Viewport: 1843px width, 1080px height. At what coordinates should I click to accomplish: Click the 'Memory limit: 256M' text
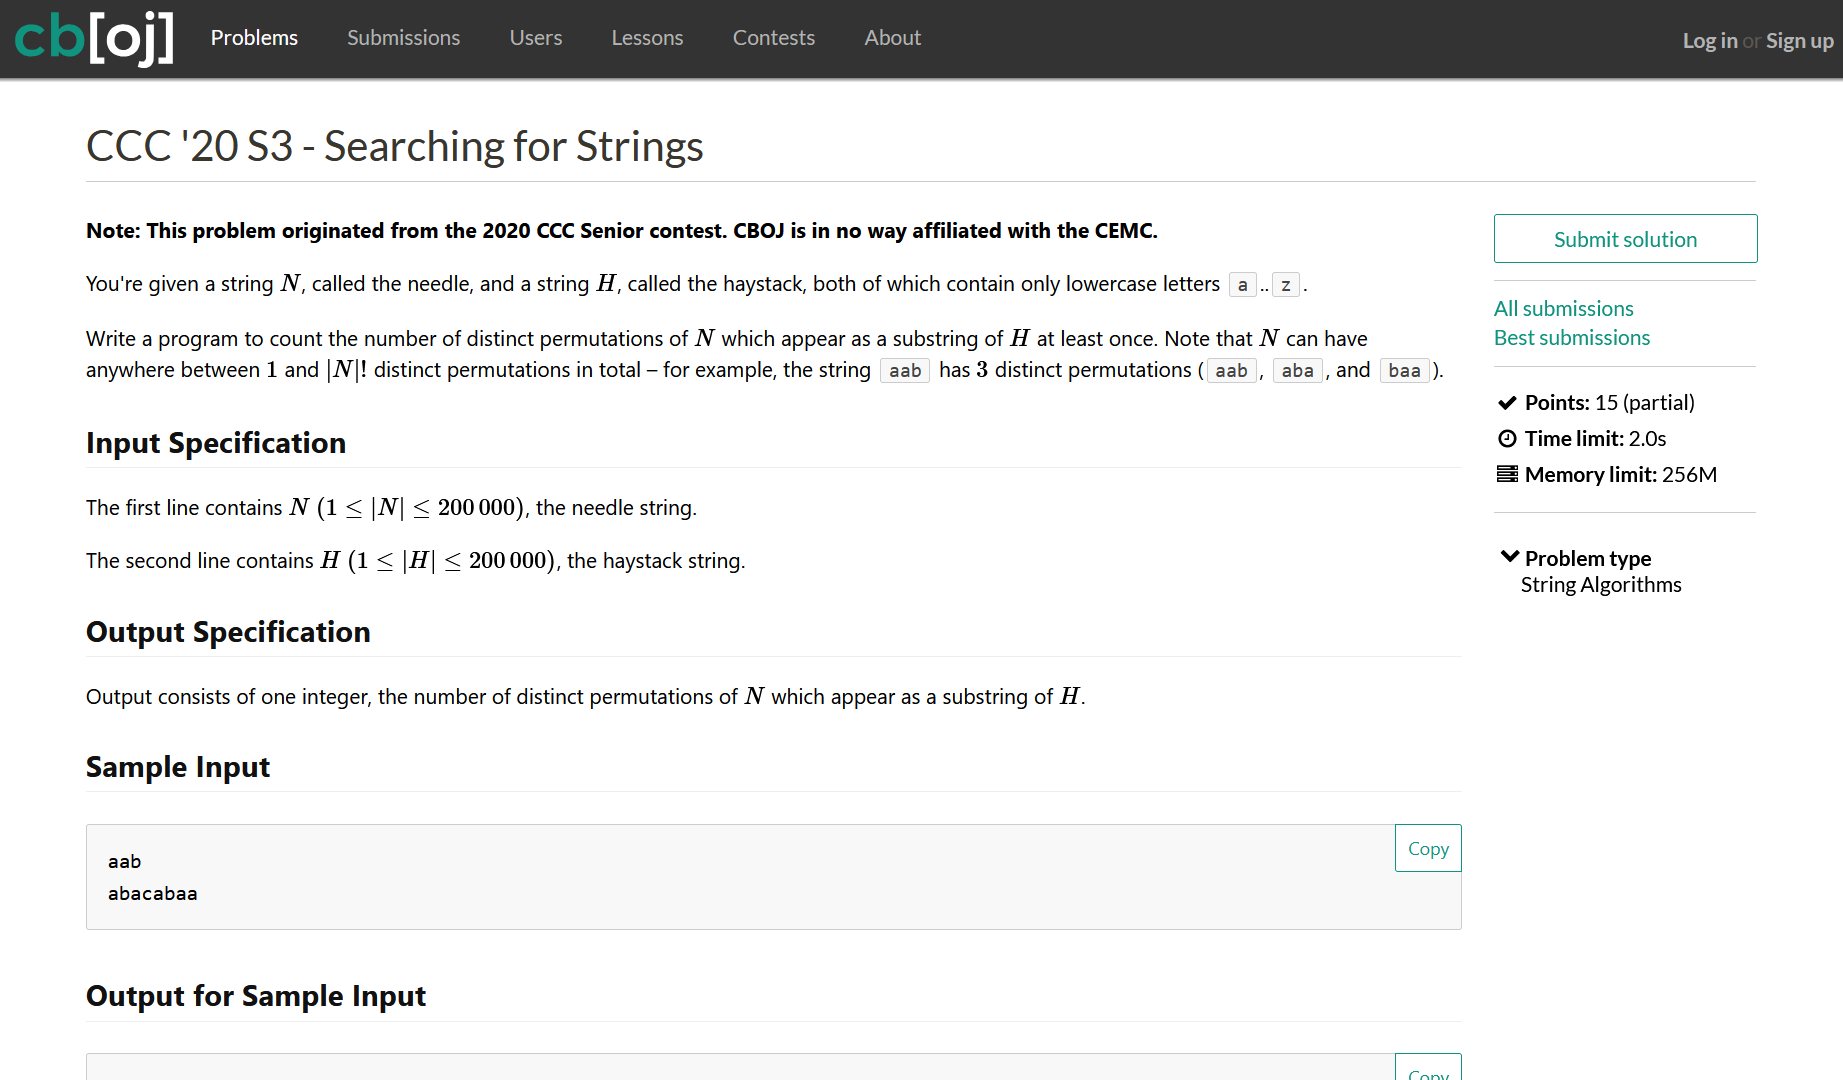[1621, 475]
